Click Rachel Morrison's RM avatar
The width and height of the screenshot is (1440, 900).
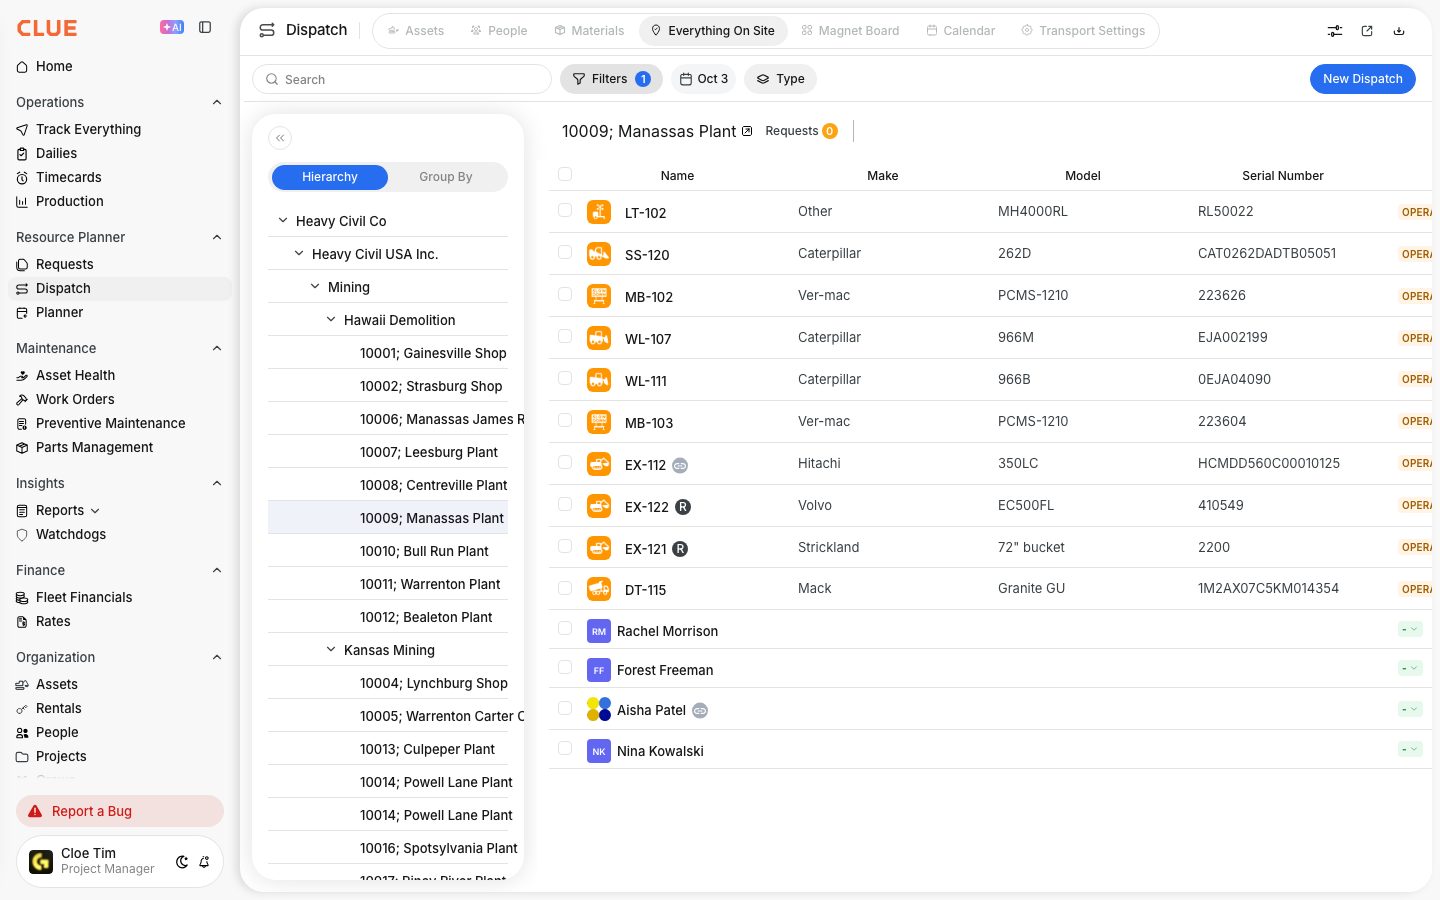(599, 631)
